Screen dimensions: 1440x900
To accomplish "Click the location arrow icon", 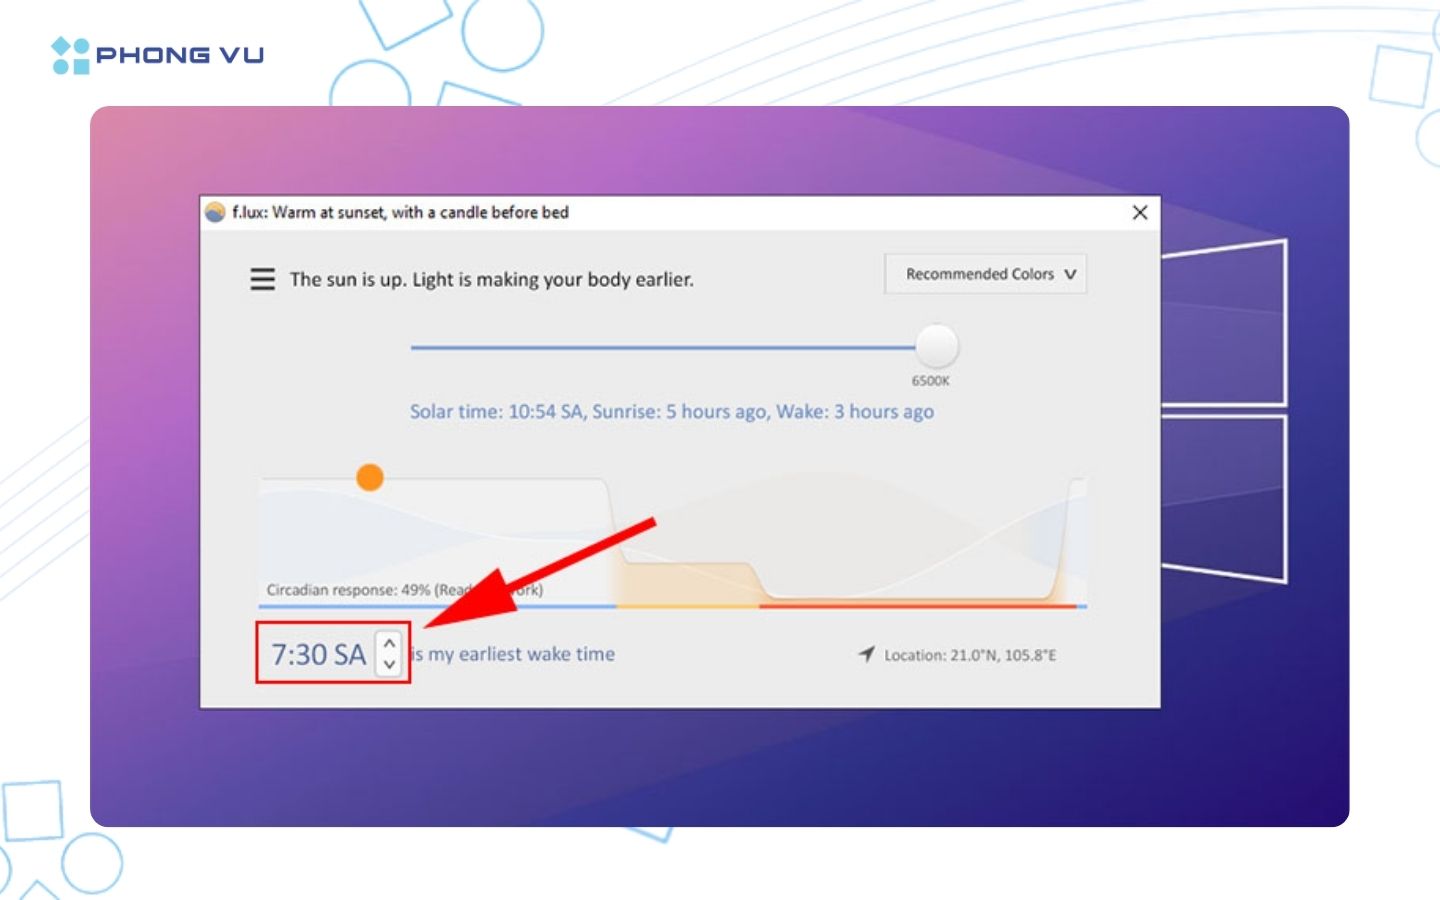I will tap(866, 654).
